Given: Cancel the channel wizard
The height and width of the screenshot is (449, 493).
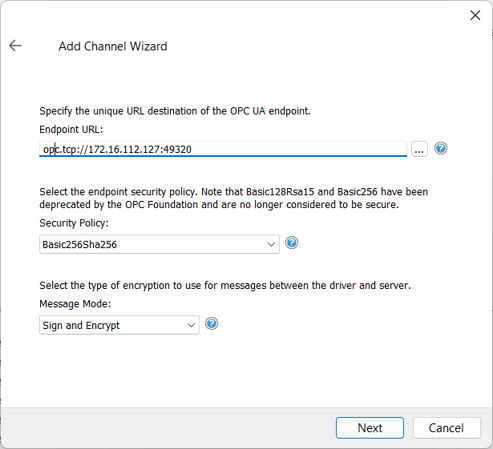Looking at the screenshot, I should point(447,428).
